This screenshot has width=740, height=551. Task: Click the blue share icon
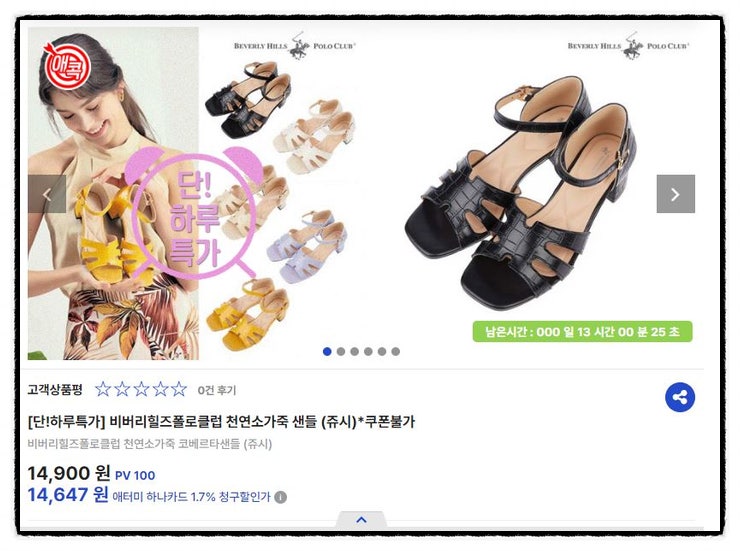680,397
